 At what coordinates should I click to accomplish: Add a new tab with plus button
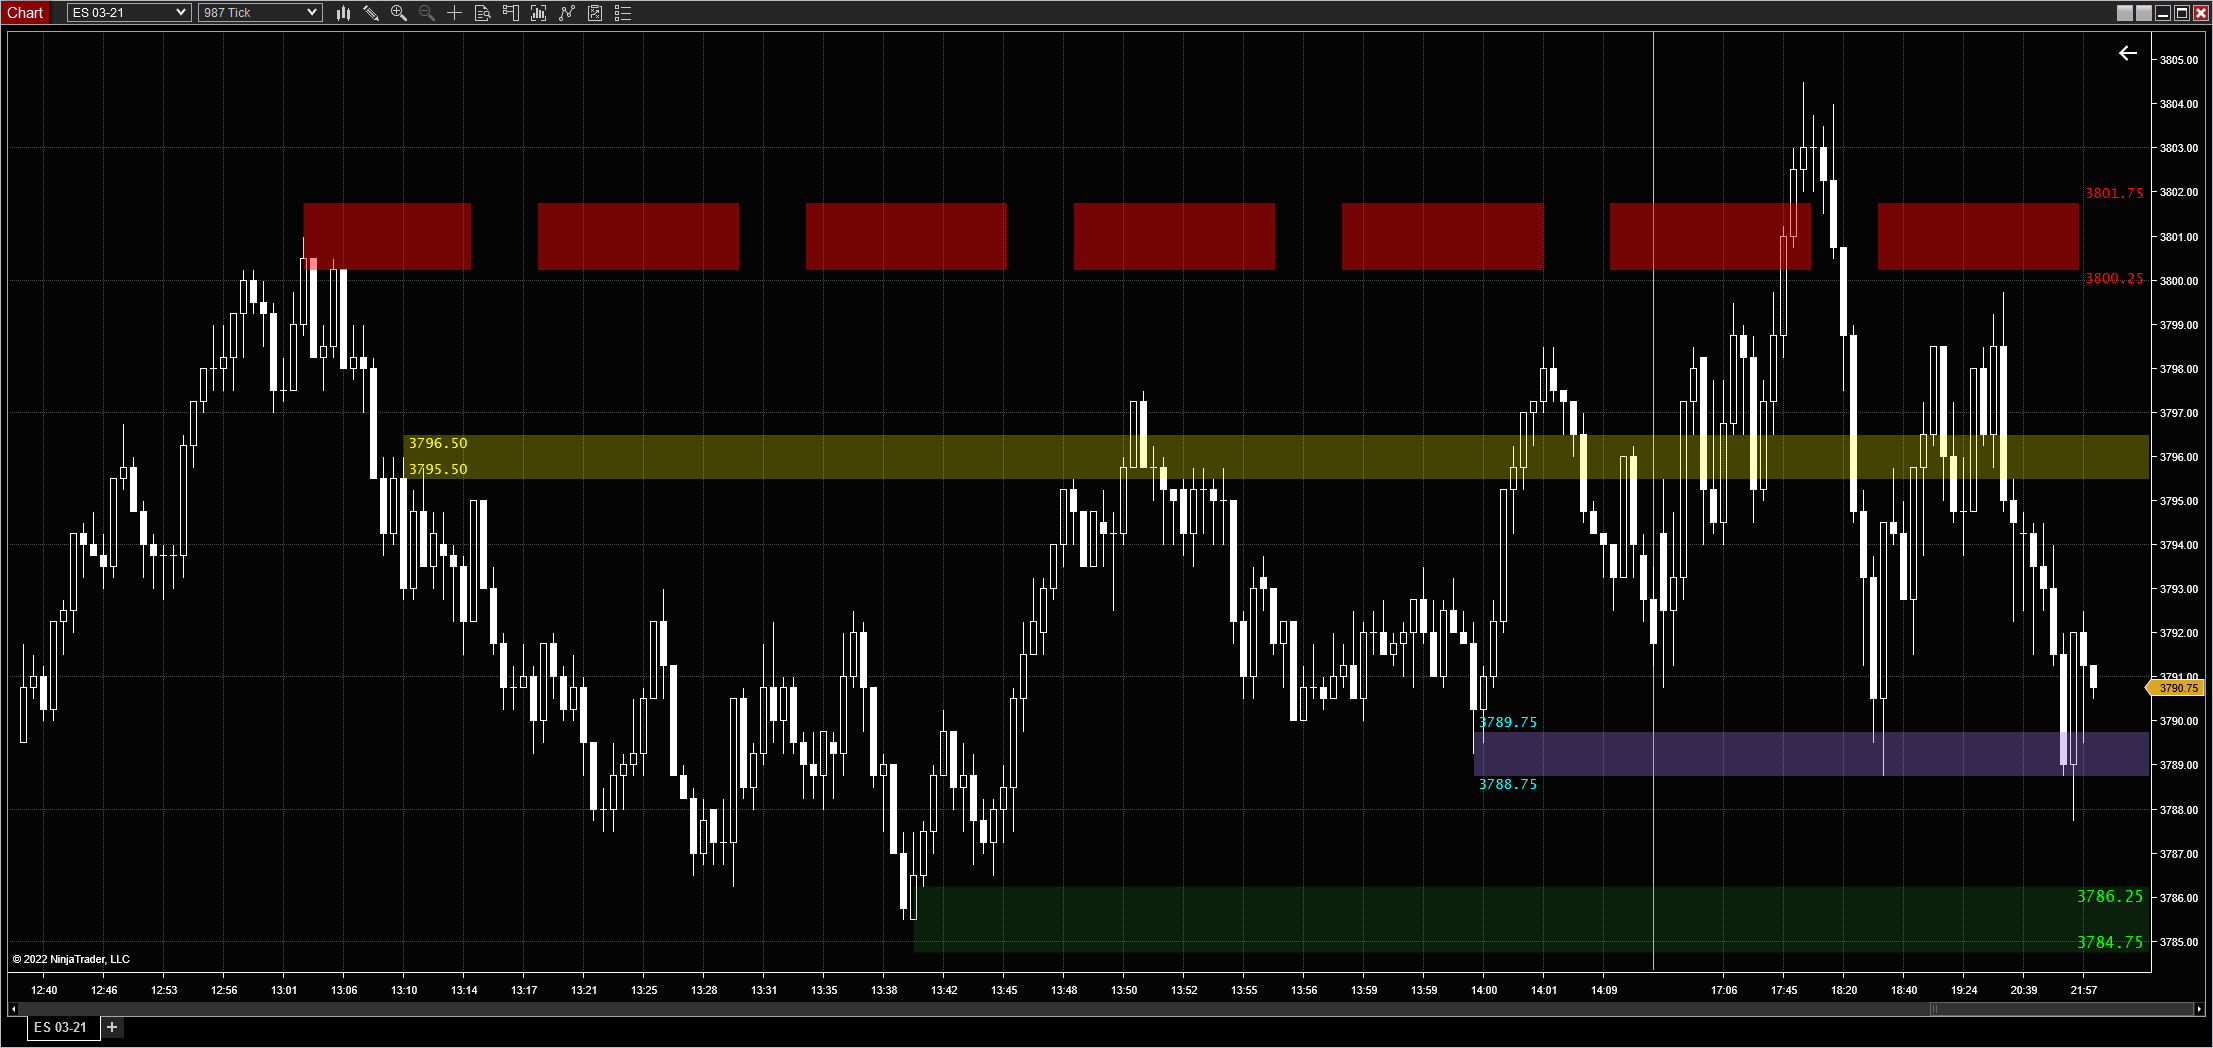click(112, 1027)
